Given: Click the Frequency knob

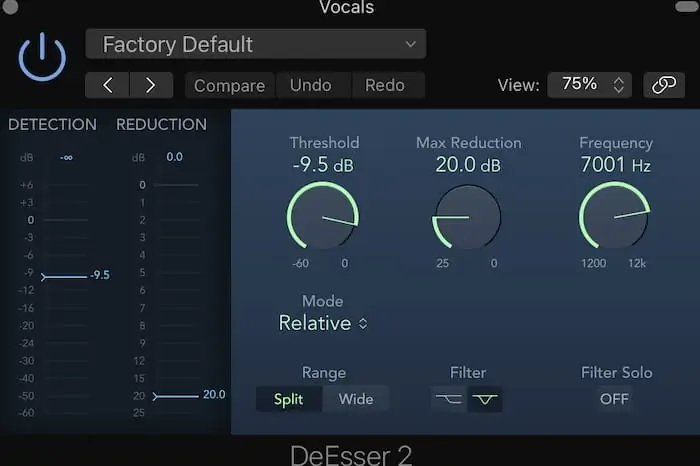Looking at the screenshot, I should click(615, 216).
